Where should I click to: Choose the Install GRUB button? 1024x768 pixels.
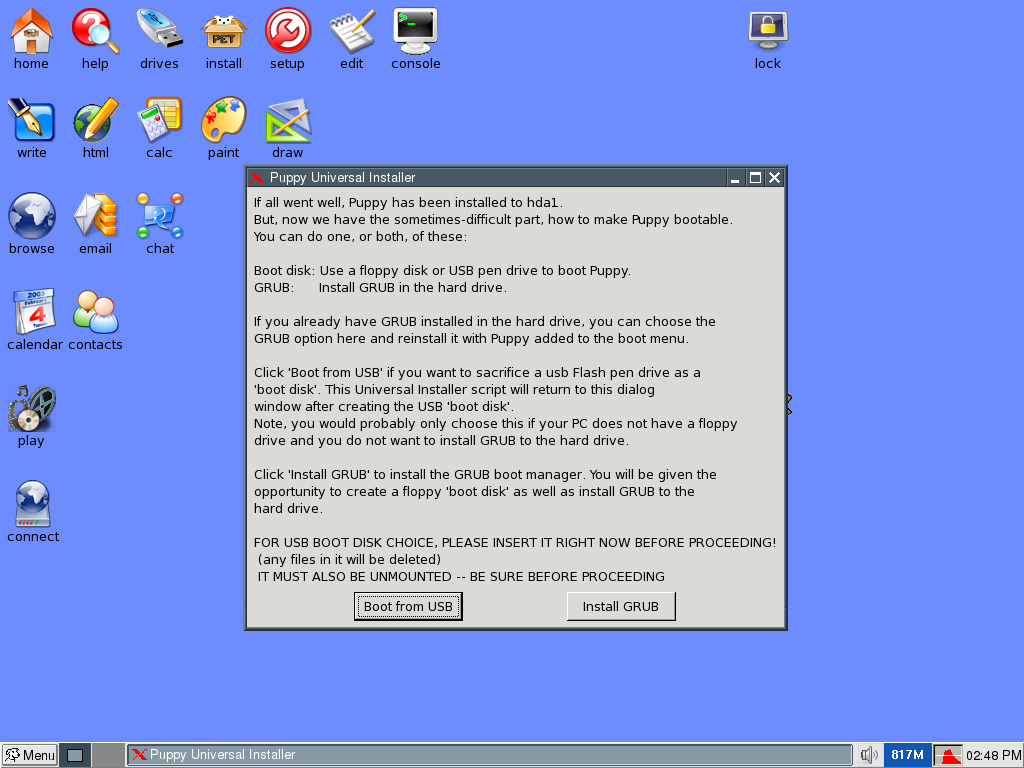coord(620,607)
